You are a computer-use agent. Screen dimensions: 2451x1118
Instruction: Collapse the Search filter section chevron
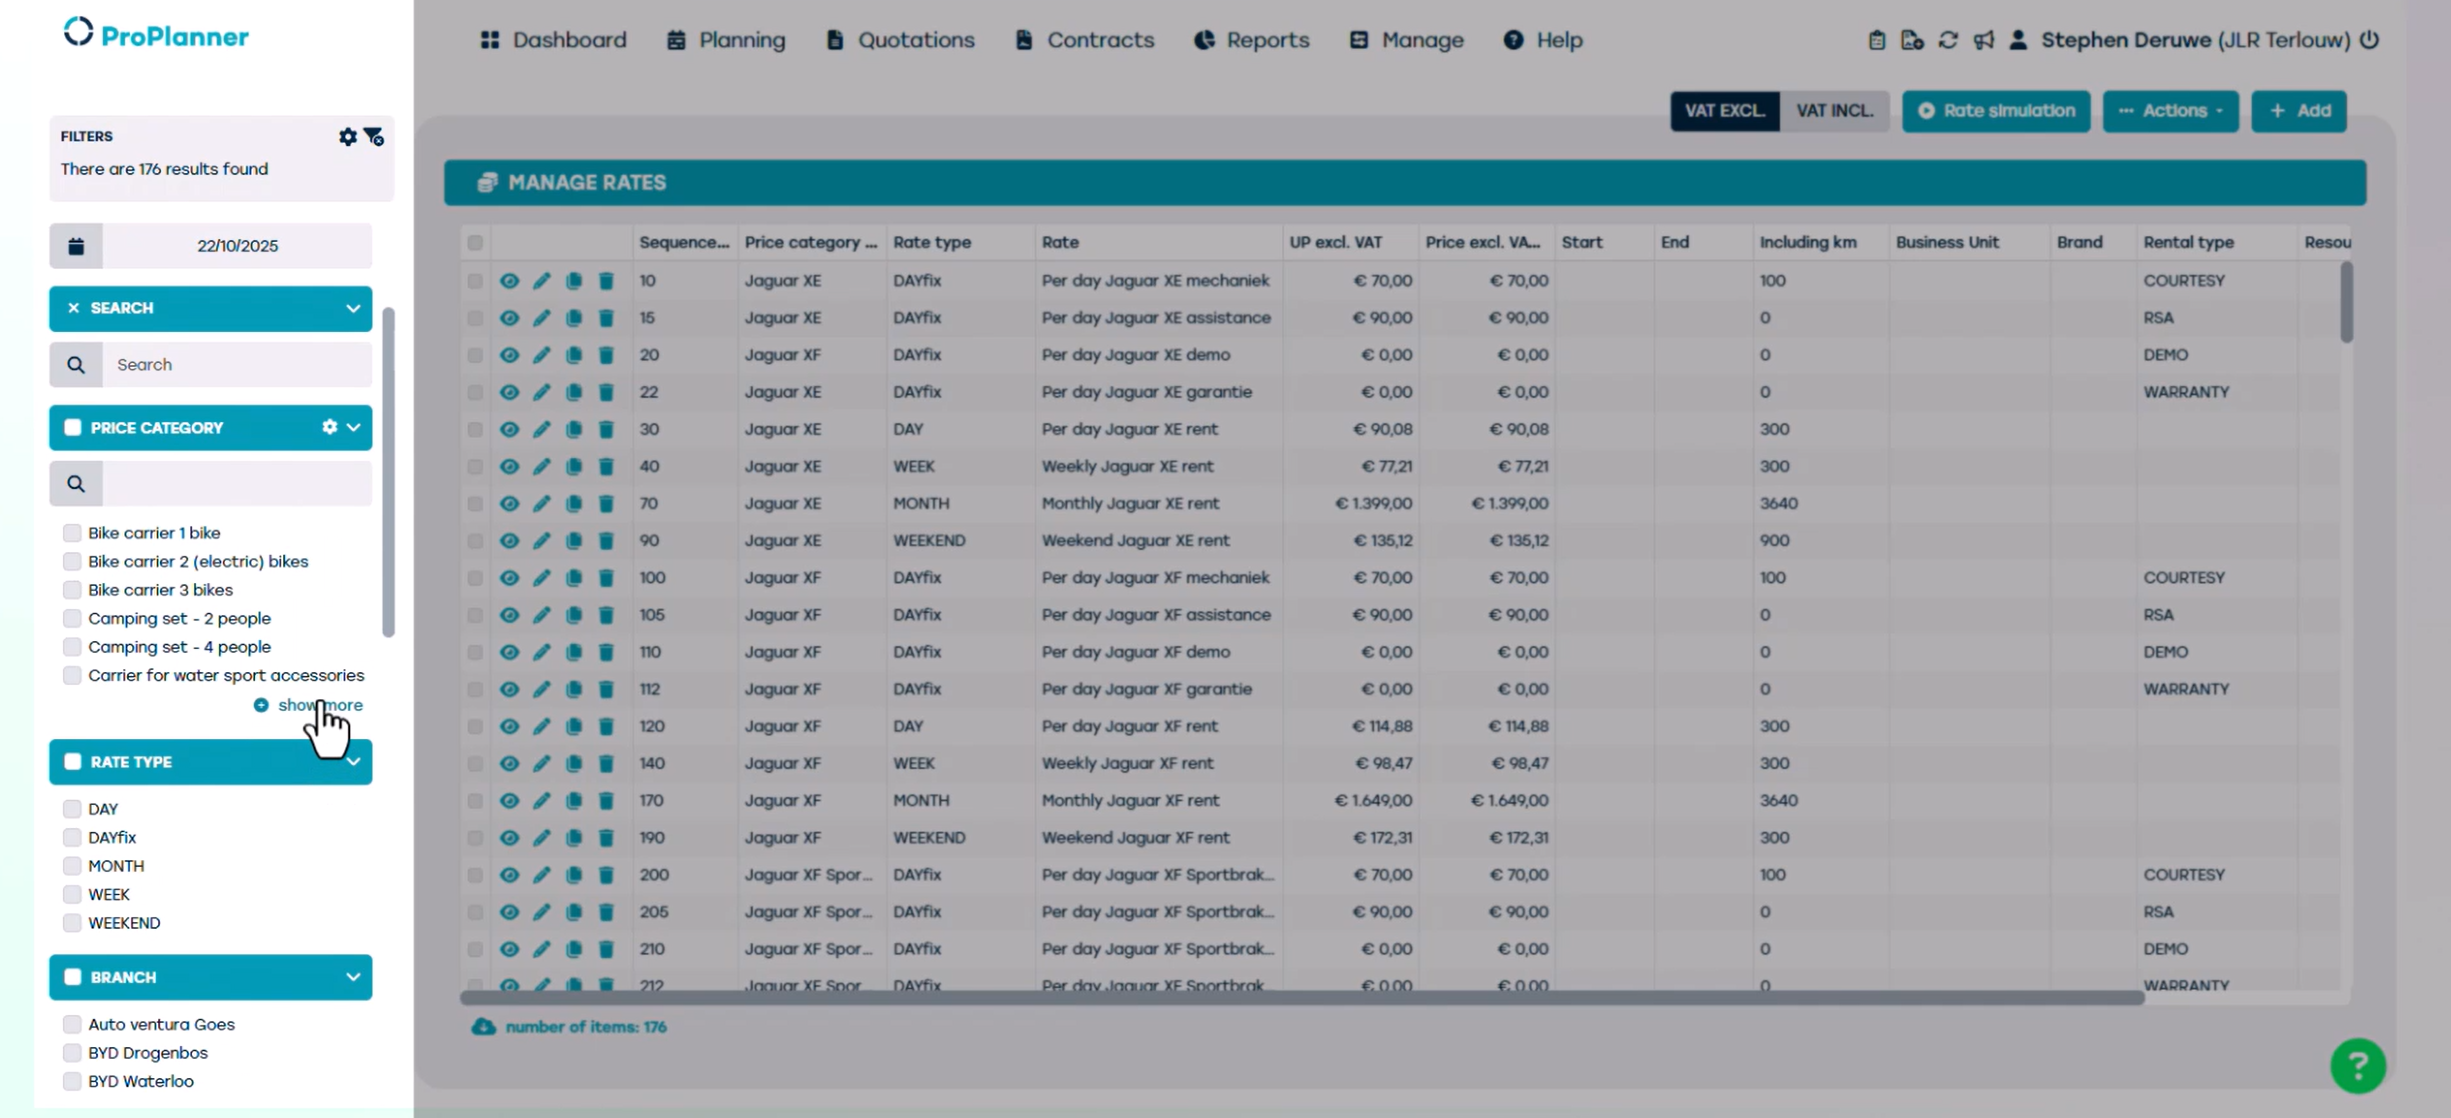tap(353, 308)
